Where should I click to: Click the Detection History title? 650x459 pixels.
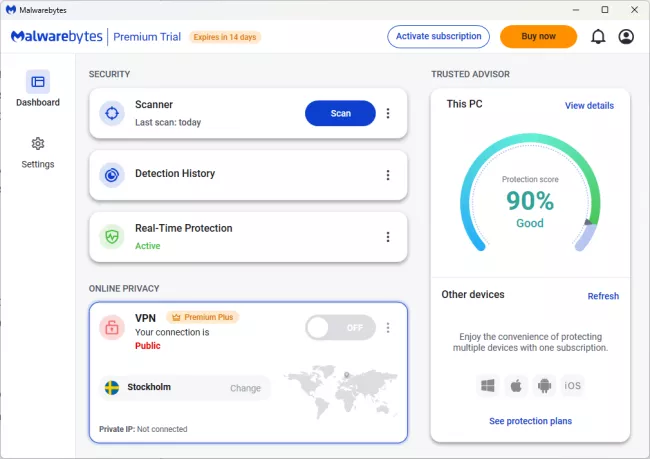coord(175,173)
